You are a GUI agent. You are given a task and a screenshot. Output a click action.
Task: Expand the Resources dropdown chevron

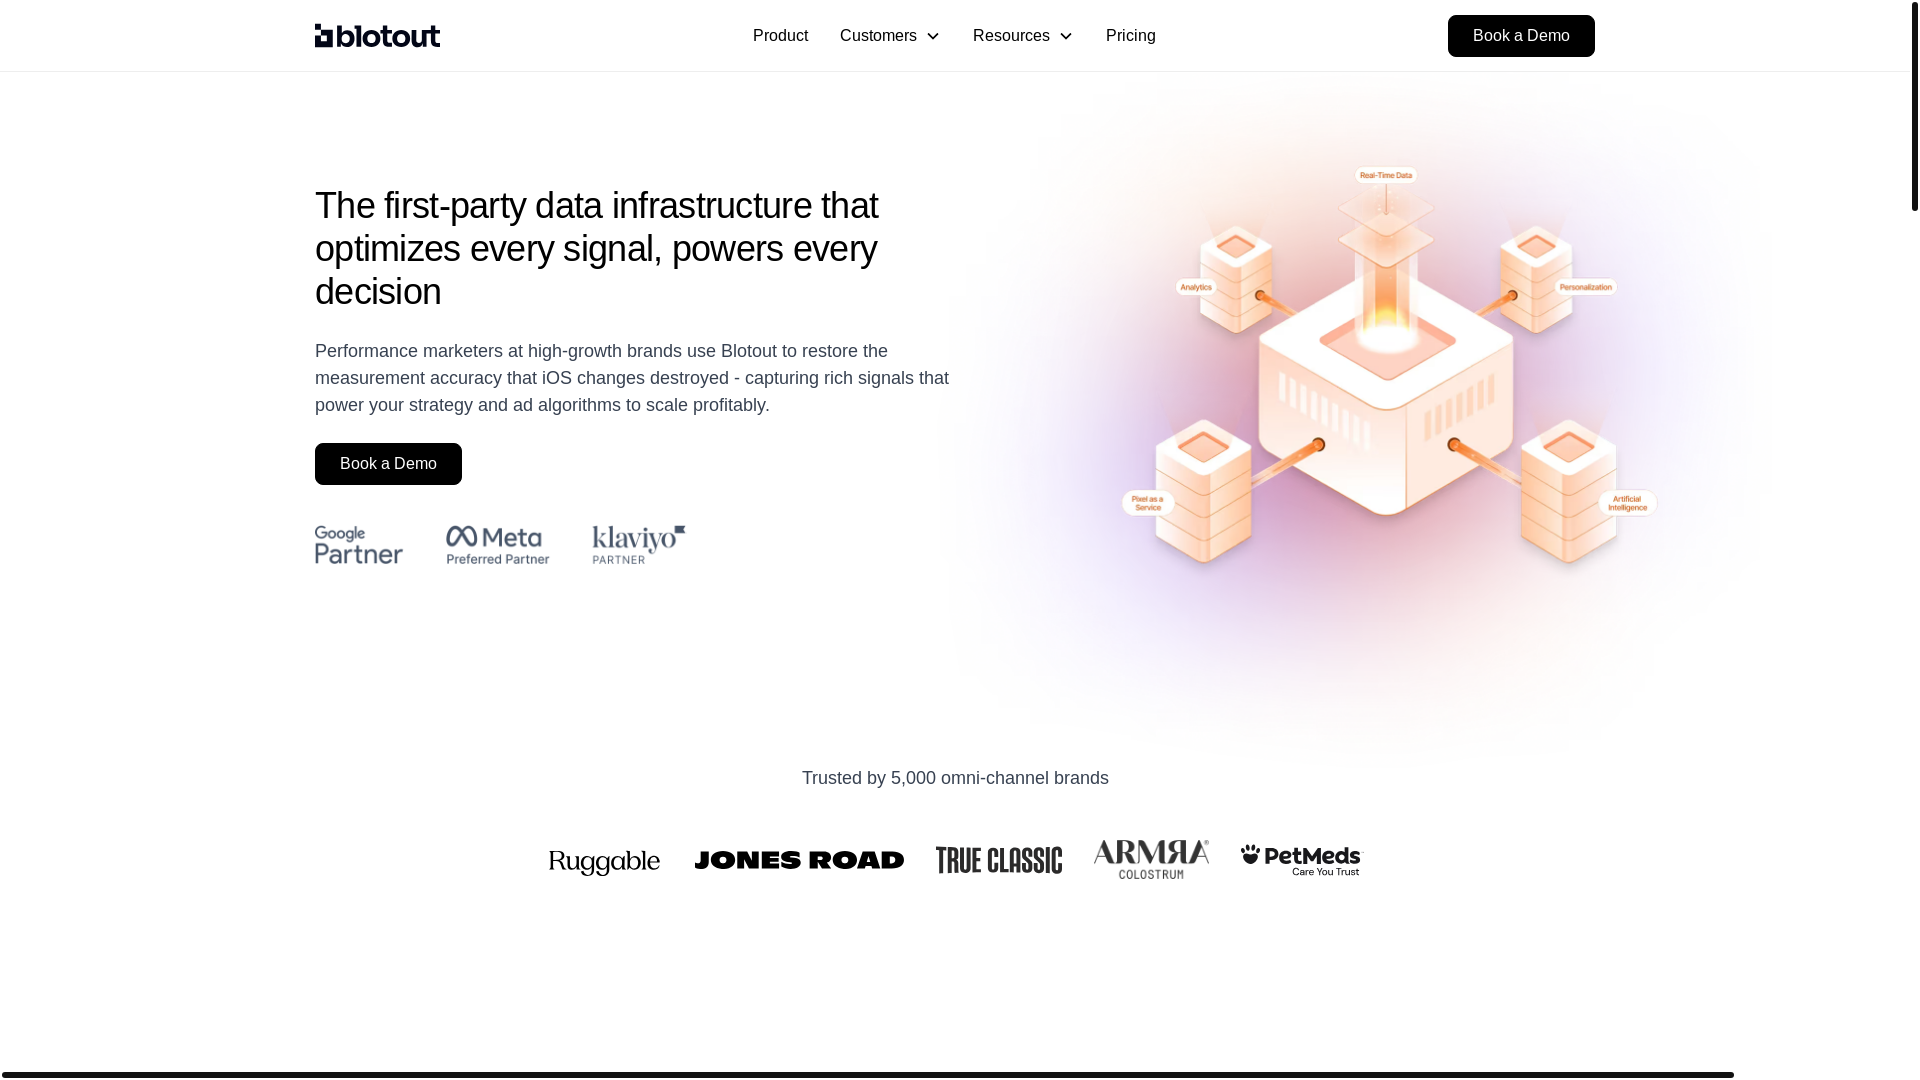pos(1066,37)
